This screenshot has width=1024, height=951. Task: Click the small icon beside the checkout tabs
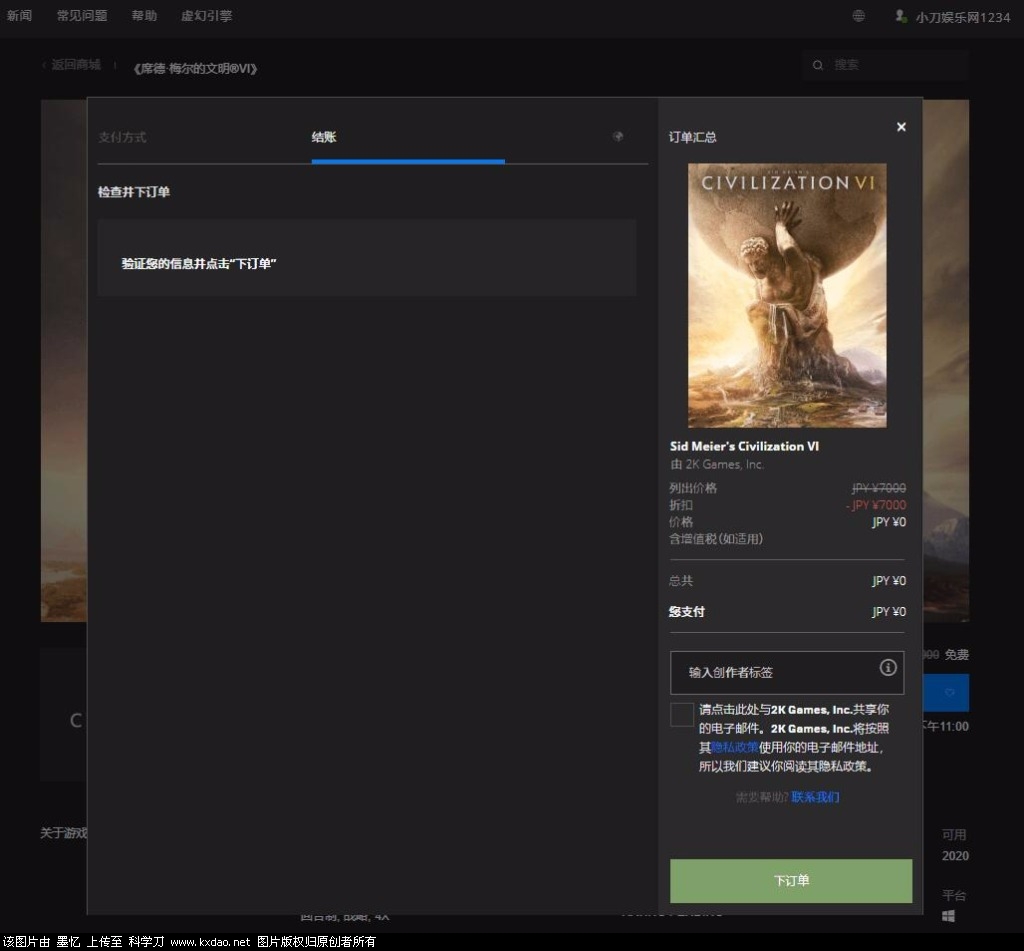click(x=618, y=137)
